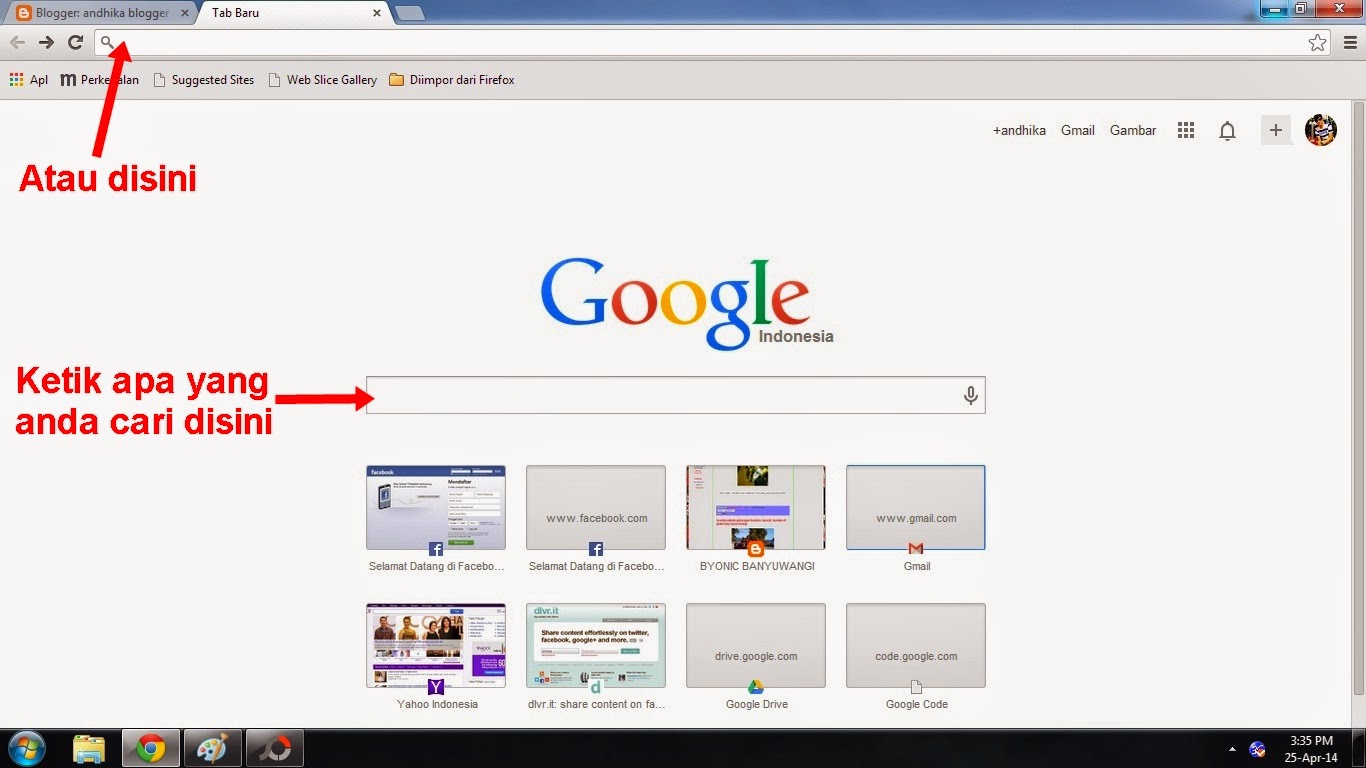Reload the current page
Image resolution: width=1366 pixels, height=768 pixels.
pyautogui.click(x=75, y=42)
